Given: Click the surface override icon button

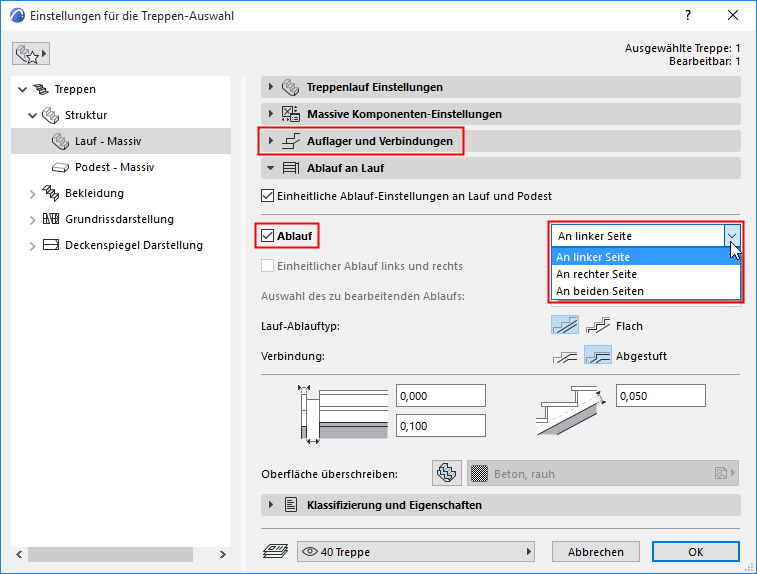Looking at the screenshot, I should pos(446,473).
